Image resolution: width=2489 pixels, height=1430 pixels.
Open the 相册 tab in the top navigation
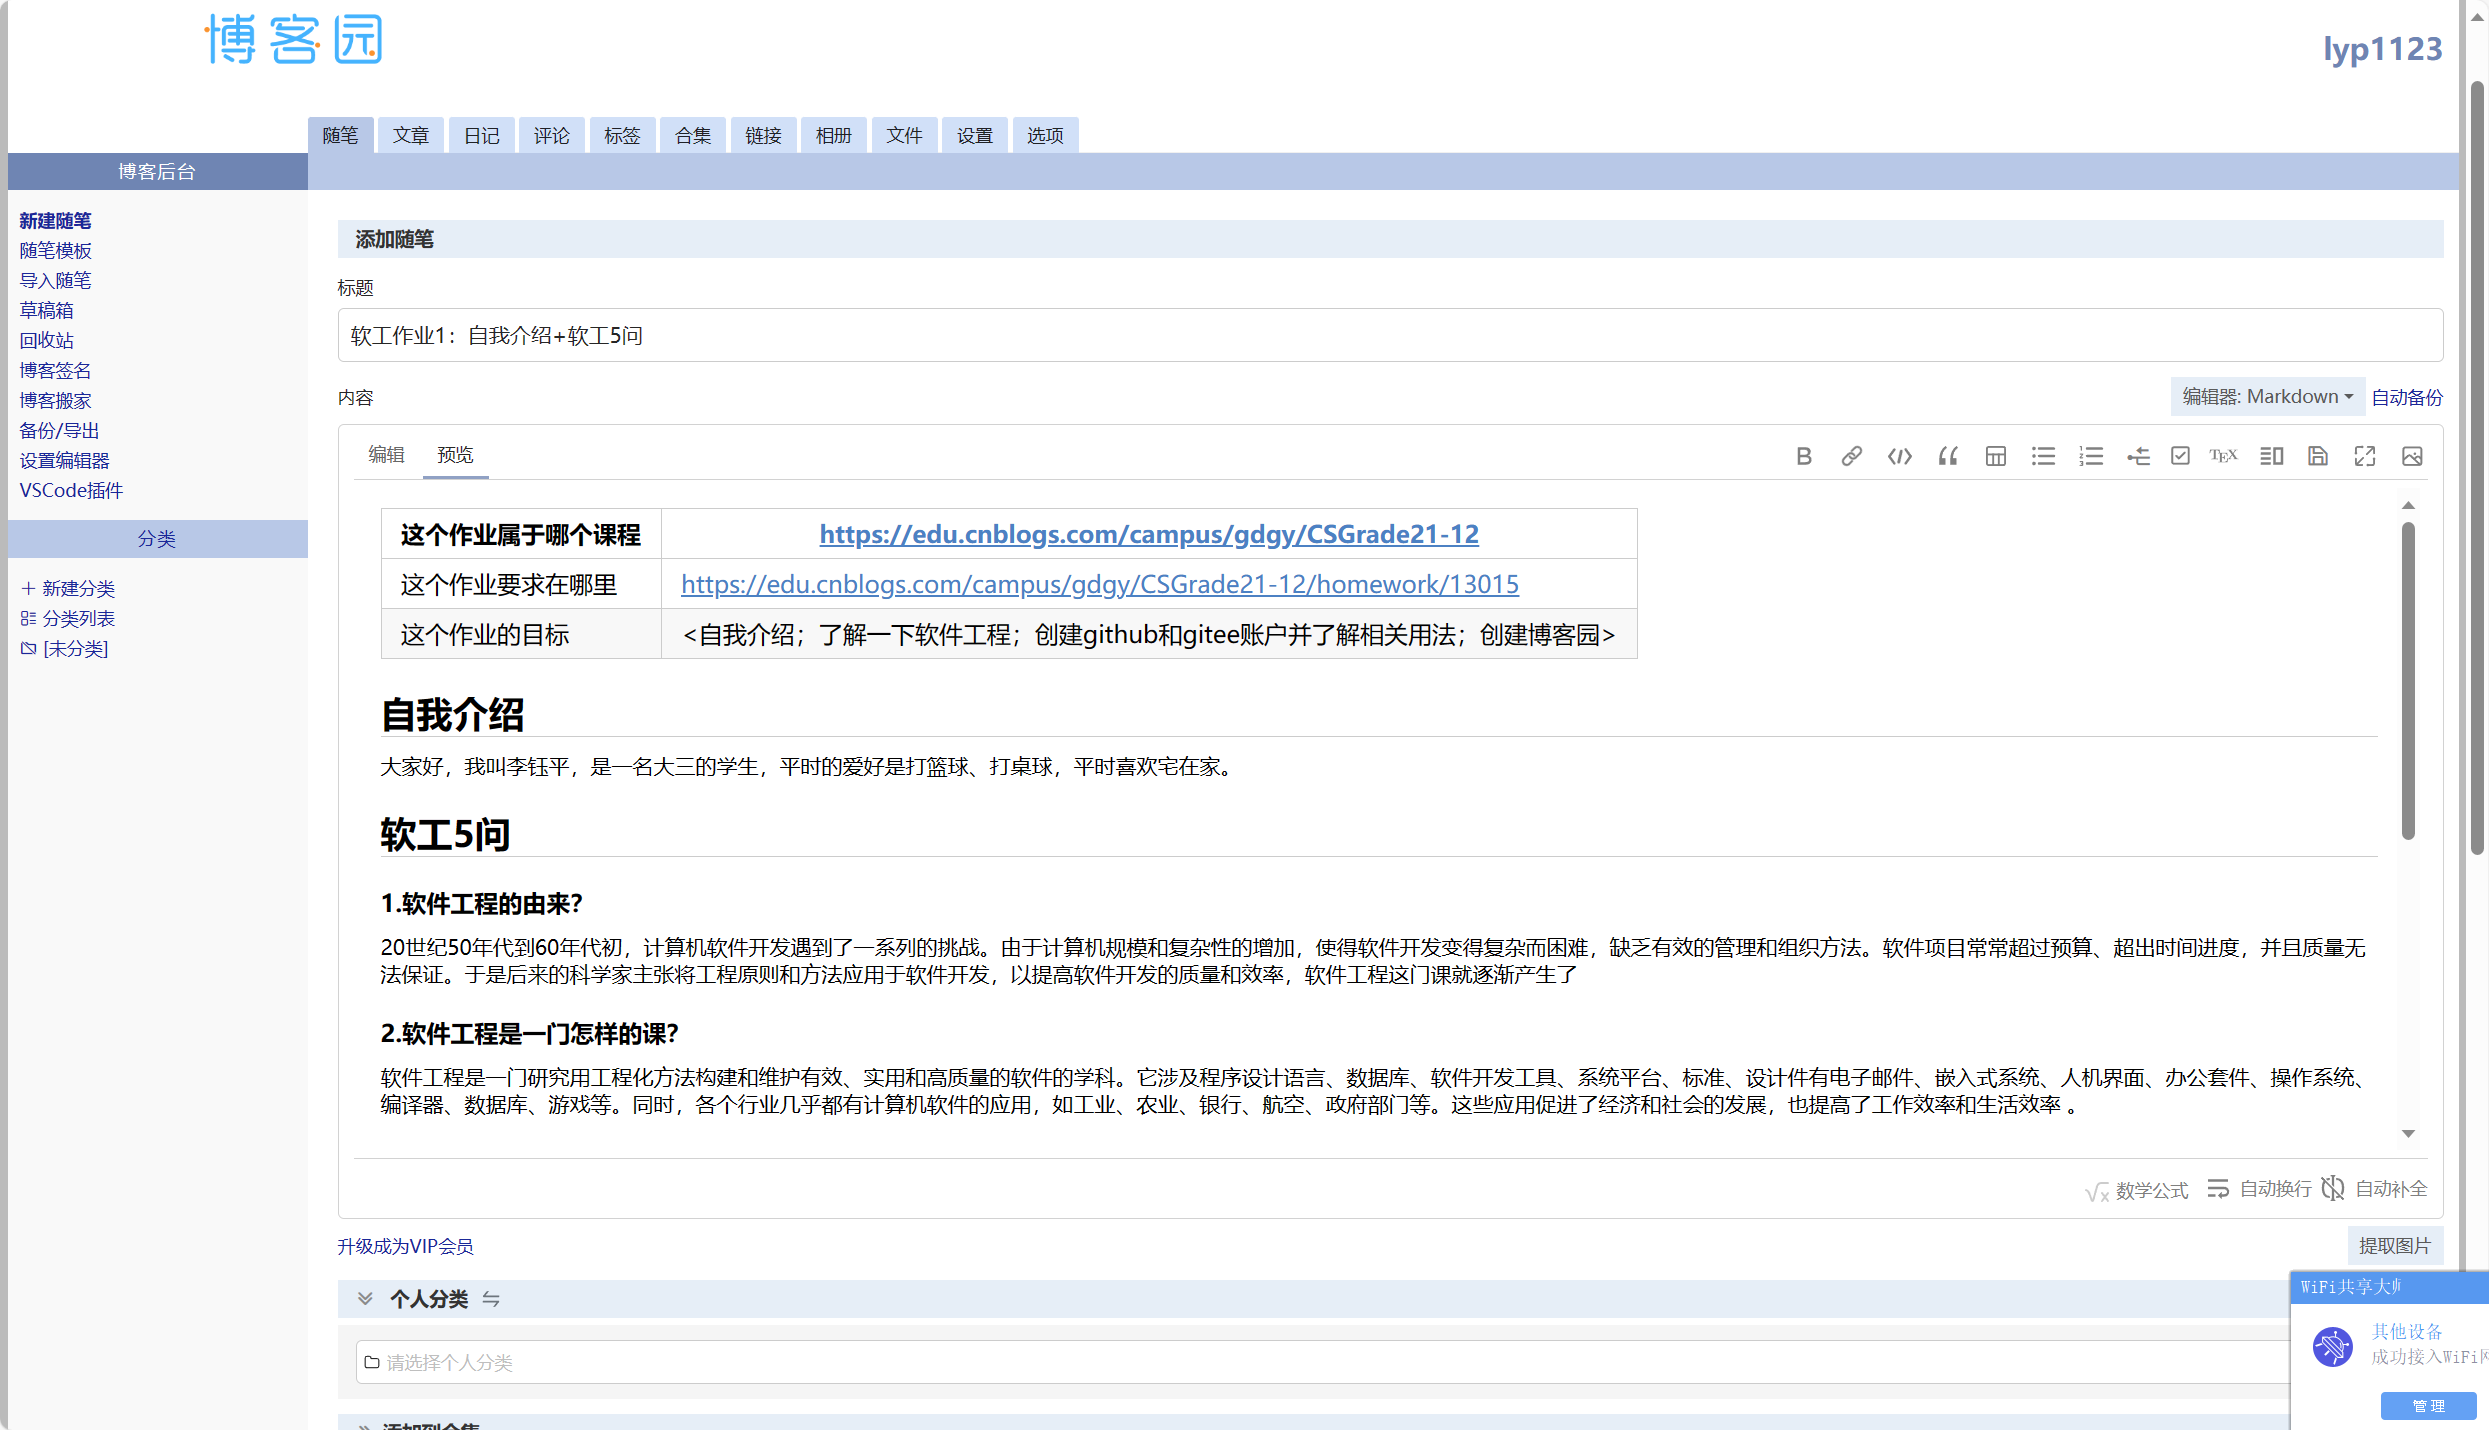tap(833, 135)
